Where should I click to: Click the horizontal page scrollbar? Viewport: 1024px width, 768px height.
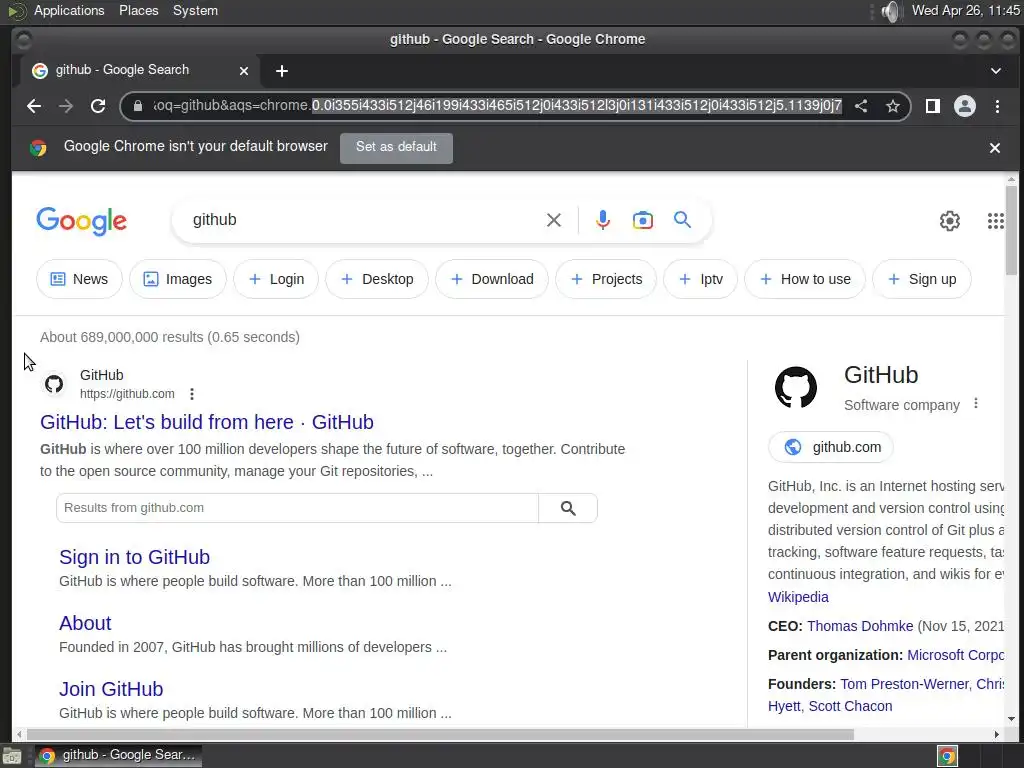(x=440, y=734)
